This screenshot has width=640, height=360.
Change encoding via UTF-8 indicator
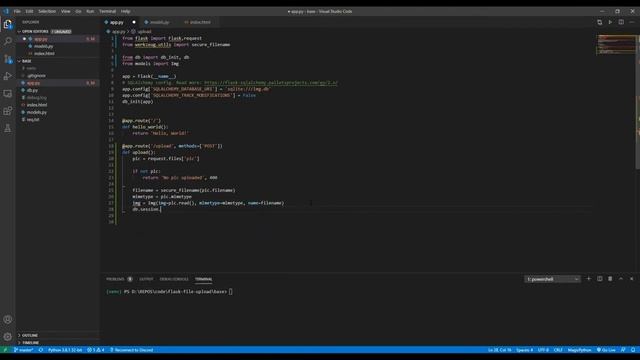click(543, 350)
